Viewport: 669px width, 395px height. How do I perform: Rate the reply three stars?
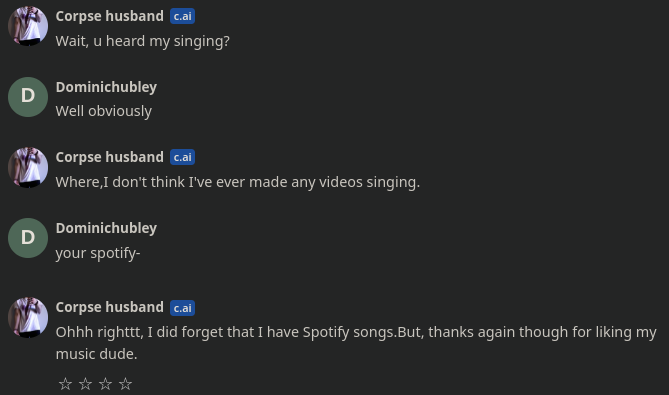pos(105,384)
